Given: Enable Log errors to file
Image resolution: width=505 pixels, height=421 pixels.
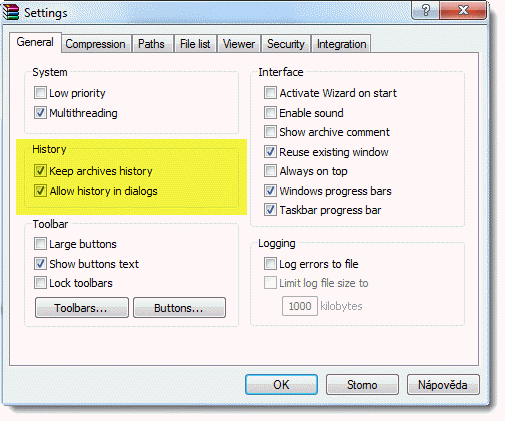Looking at the screenshot, I should click(270, 264).
